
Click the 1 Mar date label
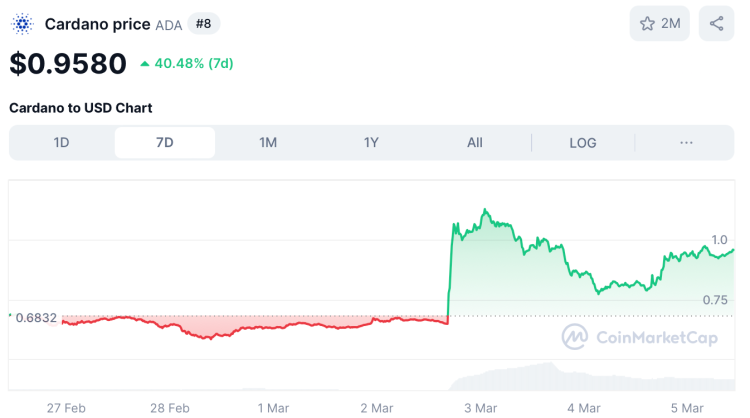click(273, 408)
